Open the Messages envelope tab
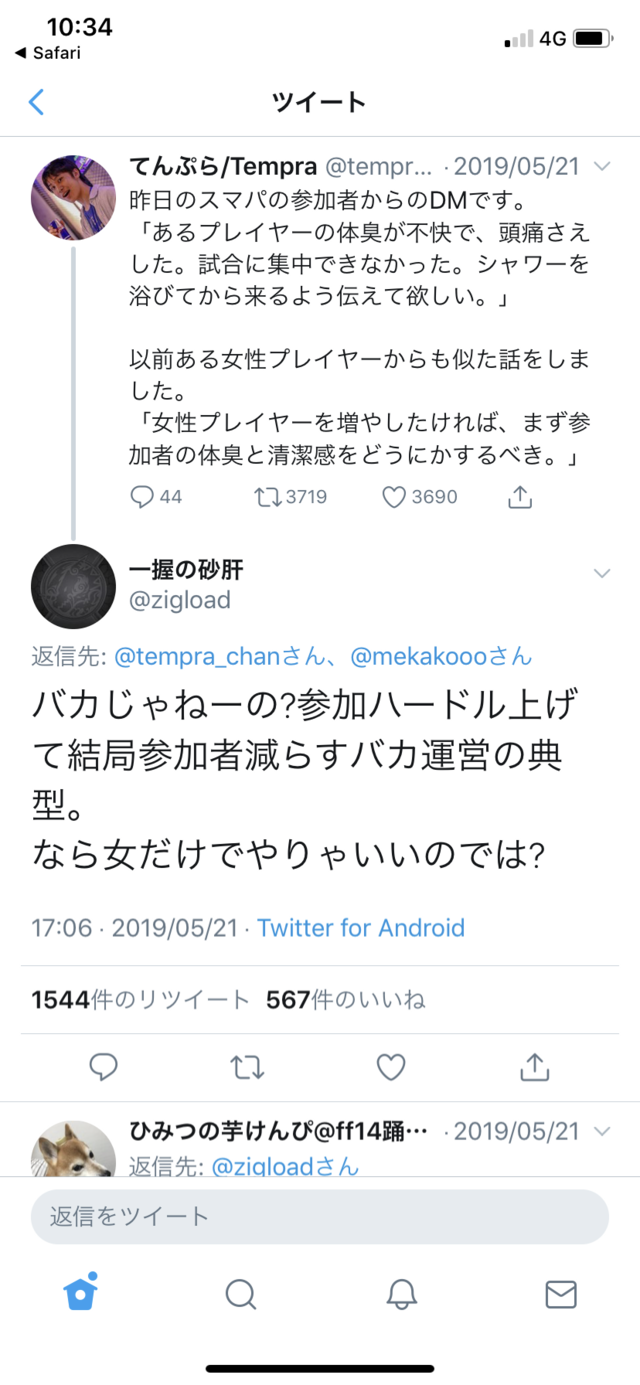 click(561, 1294)
